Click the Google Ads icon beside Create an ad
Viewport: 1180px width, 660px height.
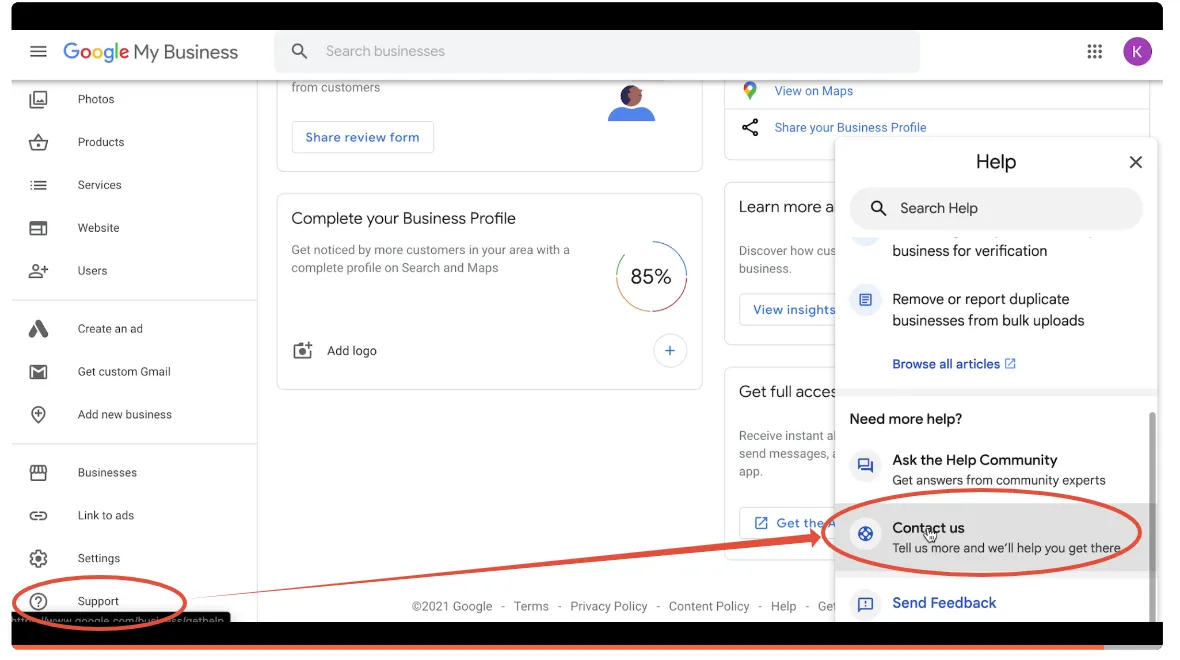click(x=38, y=329)
